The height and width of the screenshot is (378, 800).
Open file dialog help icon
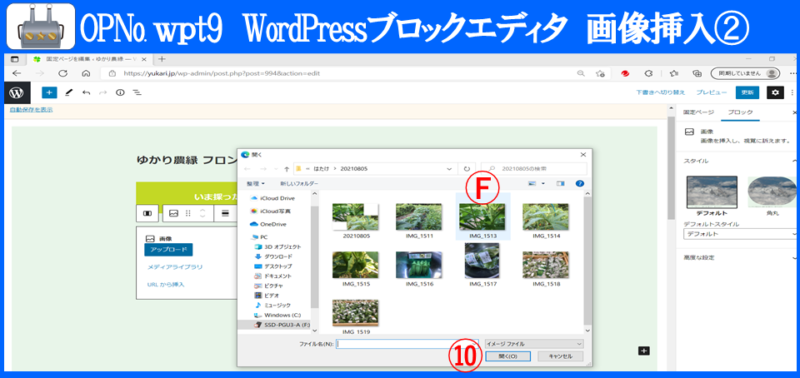[x=579, y=183]
